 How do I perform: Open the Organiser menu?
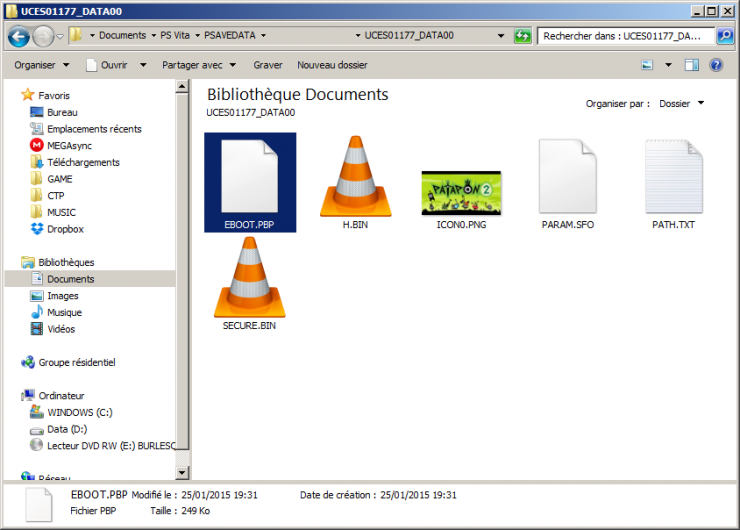pos(42,65)
